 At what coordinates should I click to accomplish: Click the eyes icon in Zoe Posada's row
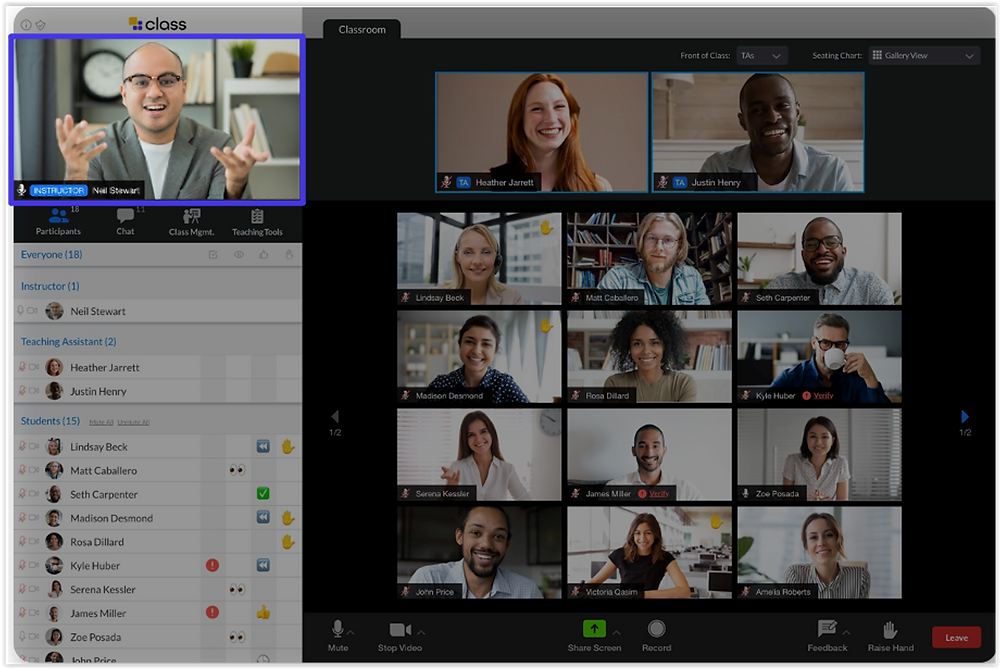tap(237, 636)
